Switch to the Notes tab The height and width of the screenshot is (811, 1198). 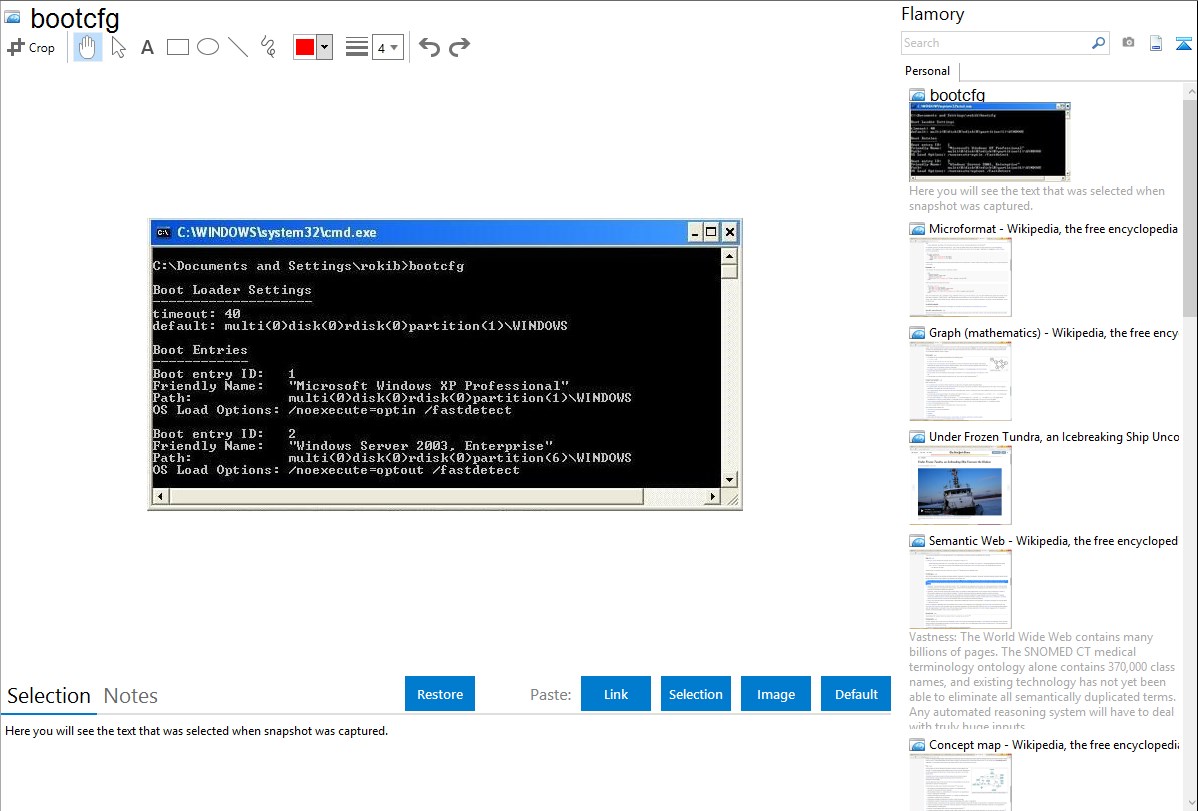131,696
